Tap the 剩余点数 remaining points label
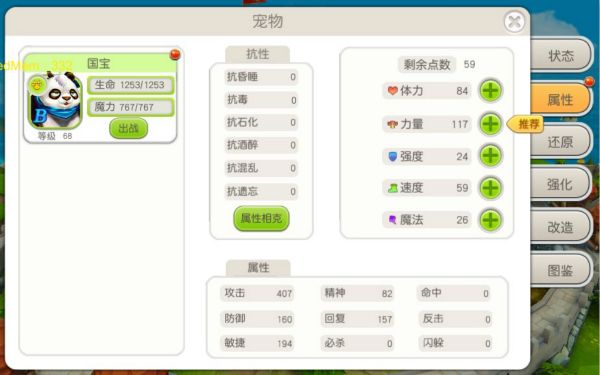The width and height of the screenshot is (600, 375). [427, 64]
